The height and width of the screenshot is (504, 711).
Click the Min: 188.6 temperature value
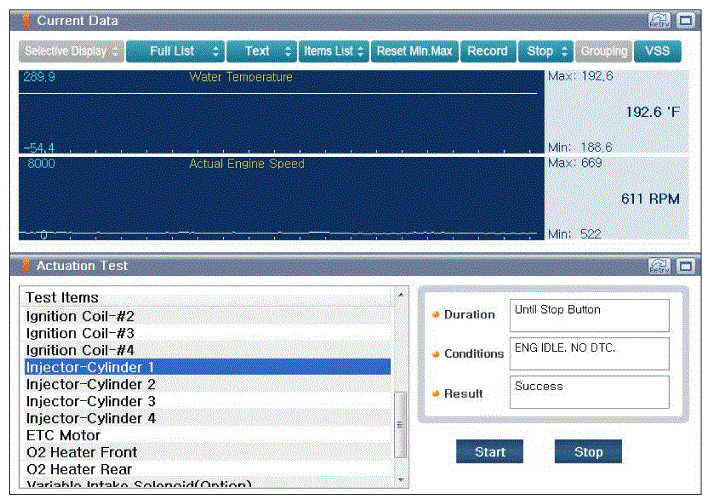click(580, 147)
